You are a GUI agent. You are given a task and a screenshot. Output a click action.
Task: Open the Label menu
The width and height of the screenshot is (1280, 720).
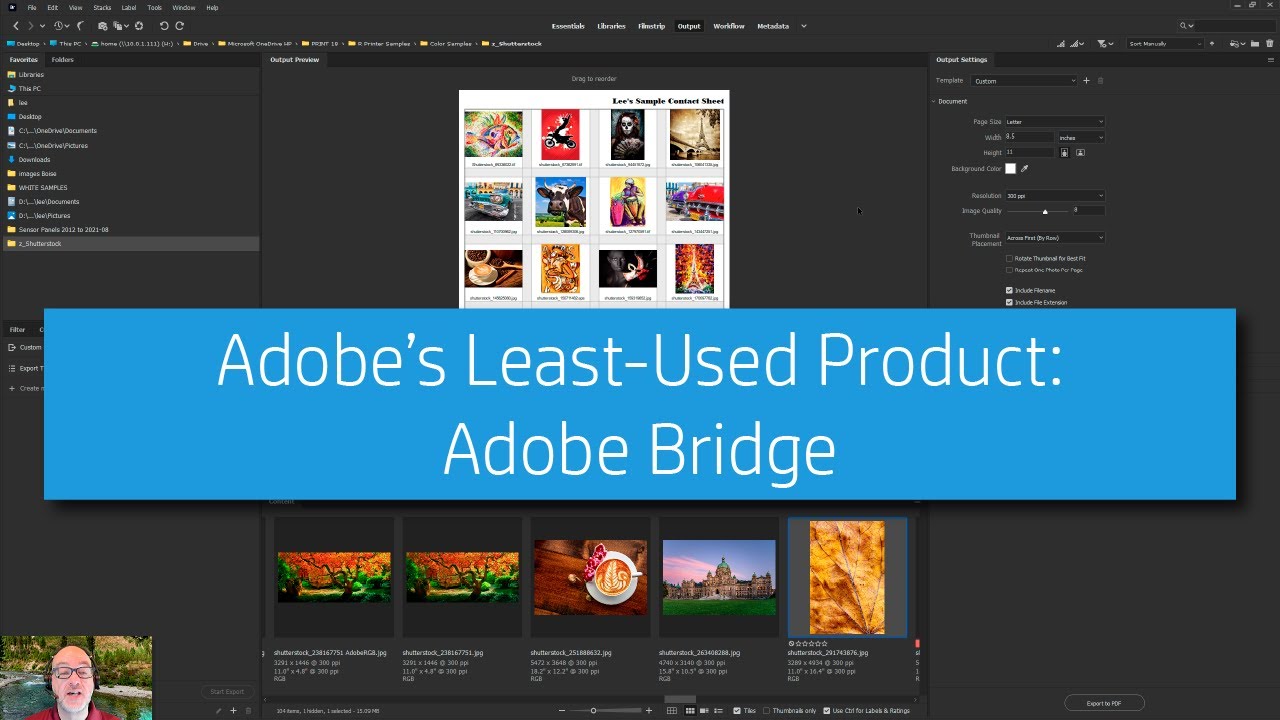pos(129,7)
